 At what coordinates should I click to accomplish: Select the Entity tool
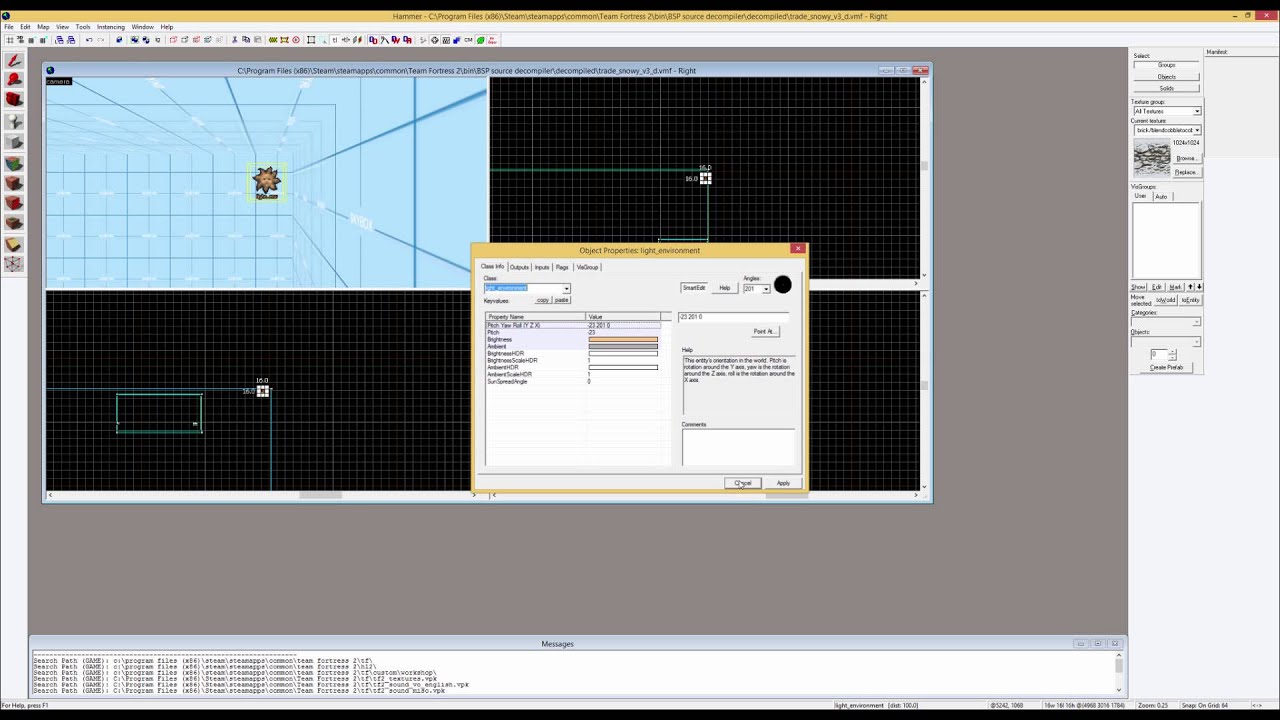[14, 121]
